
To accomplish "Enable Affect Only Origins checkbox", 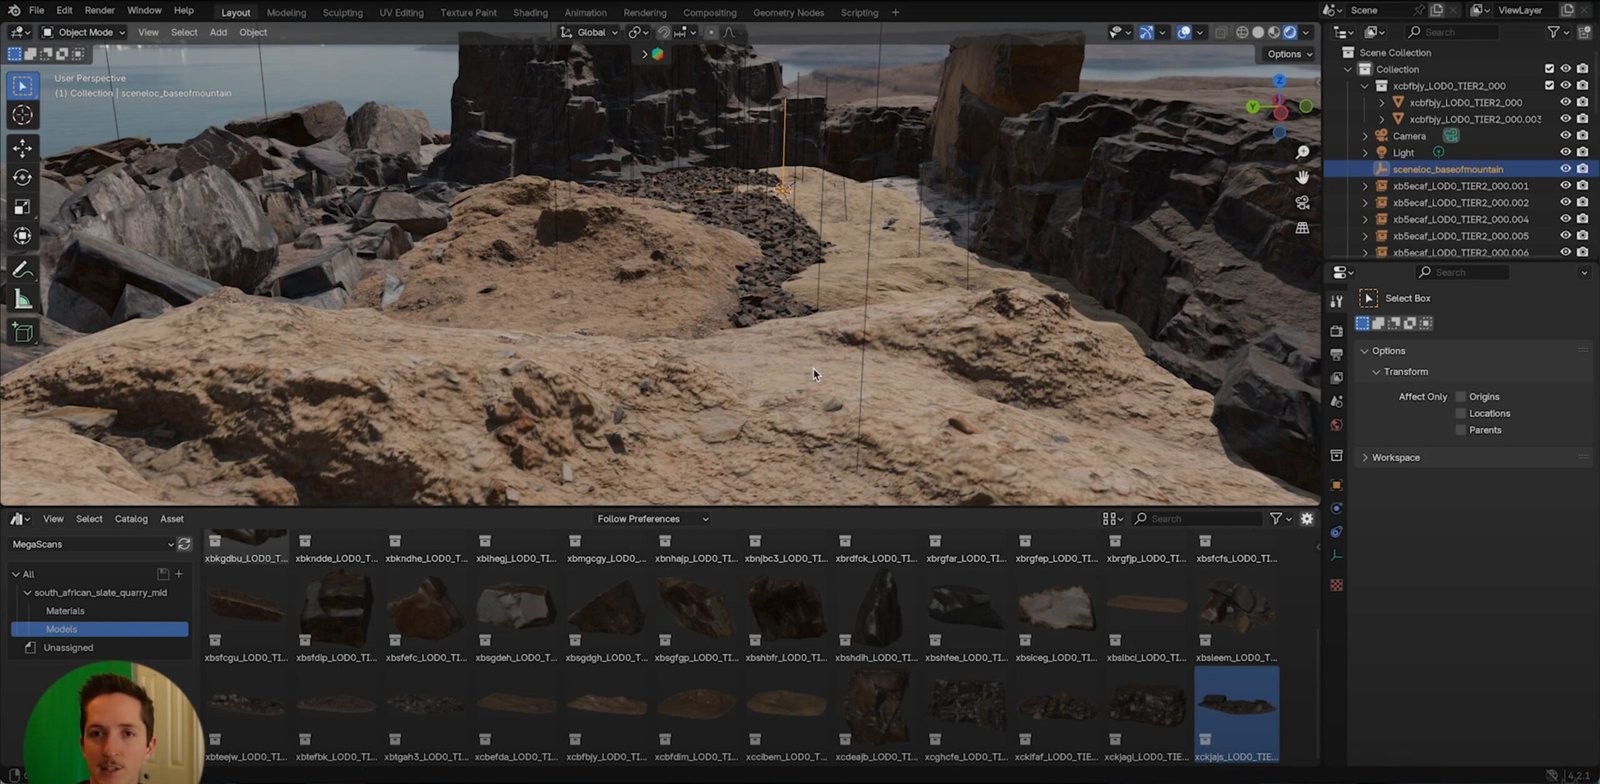I will point(1461,397).
